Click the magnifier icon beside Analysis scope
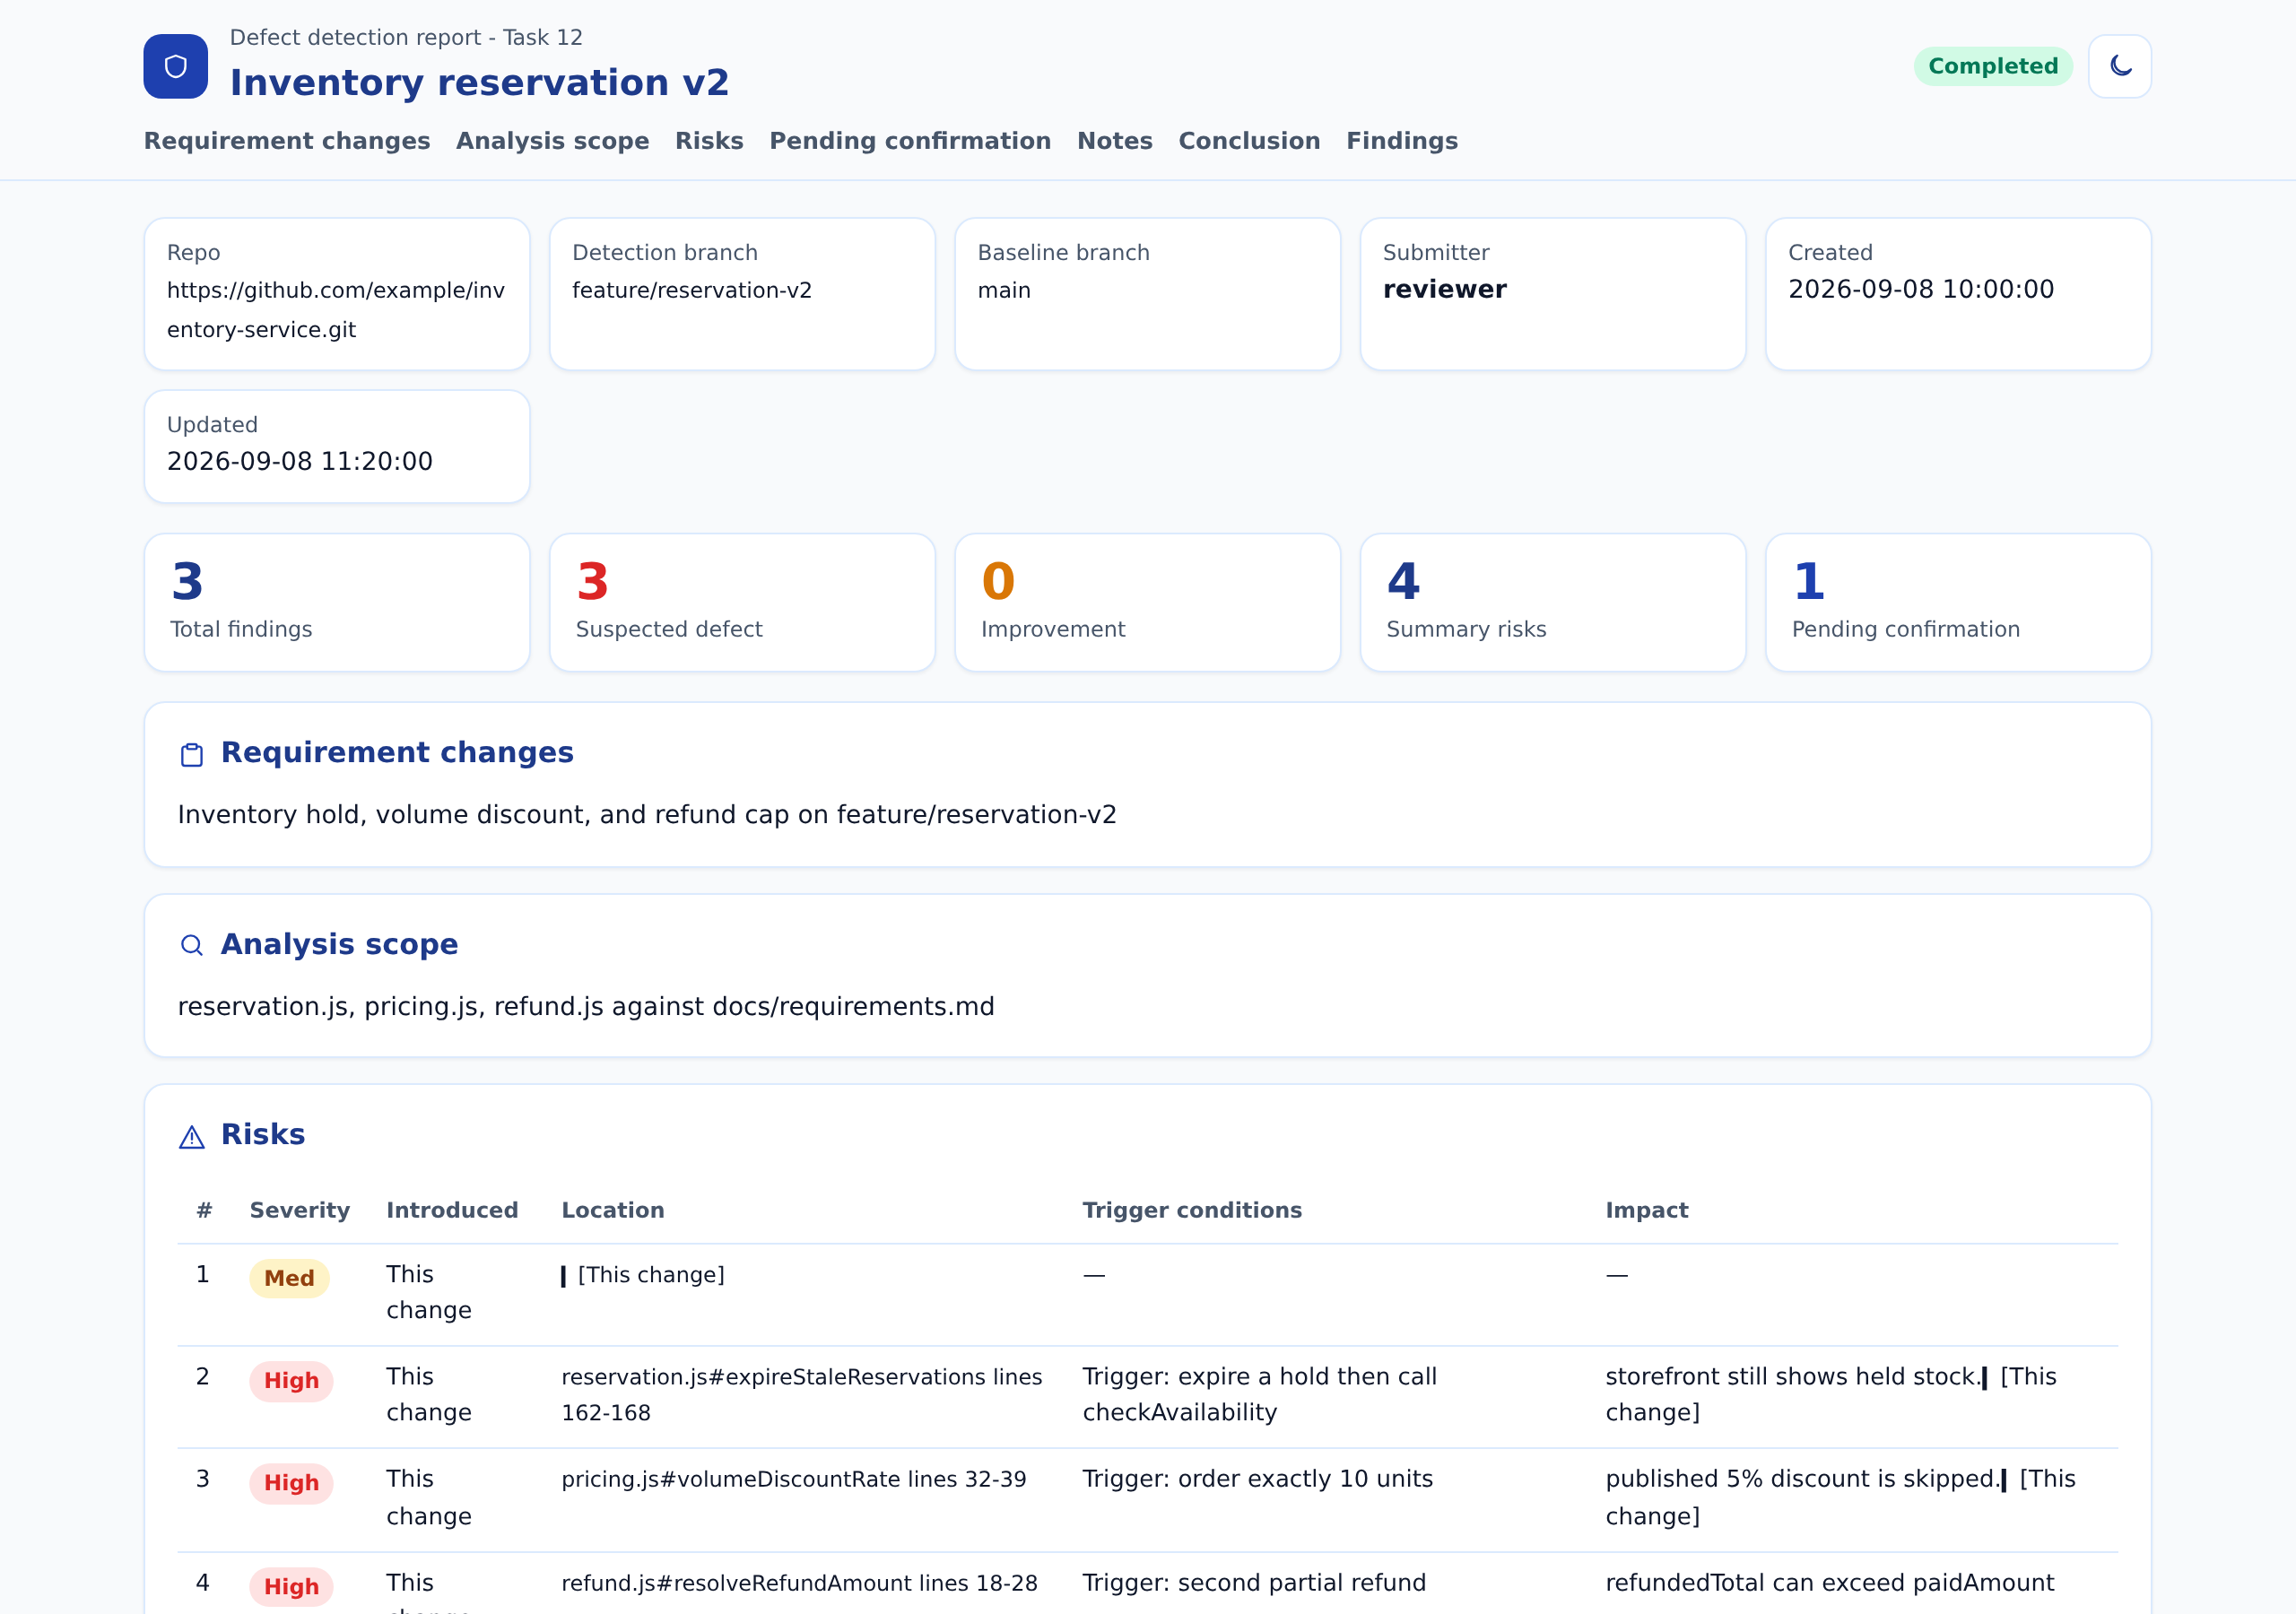Screen dimensions: 2296x1614 191,945
